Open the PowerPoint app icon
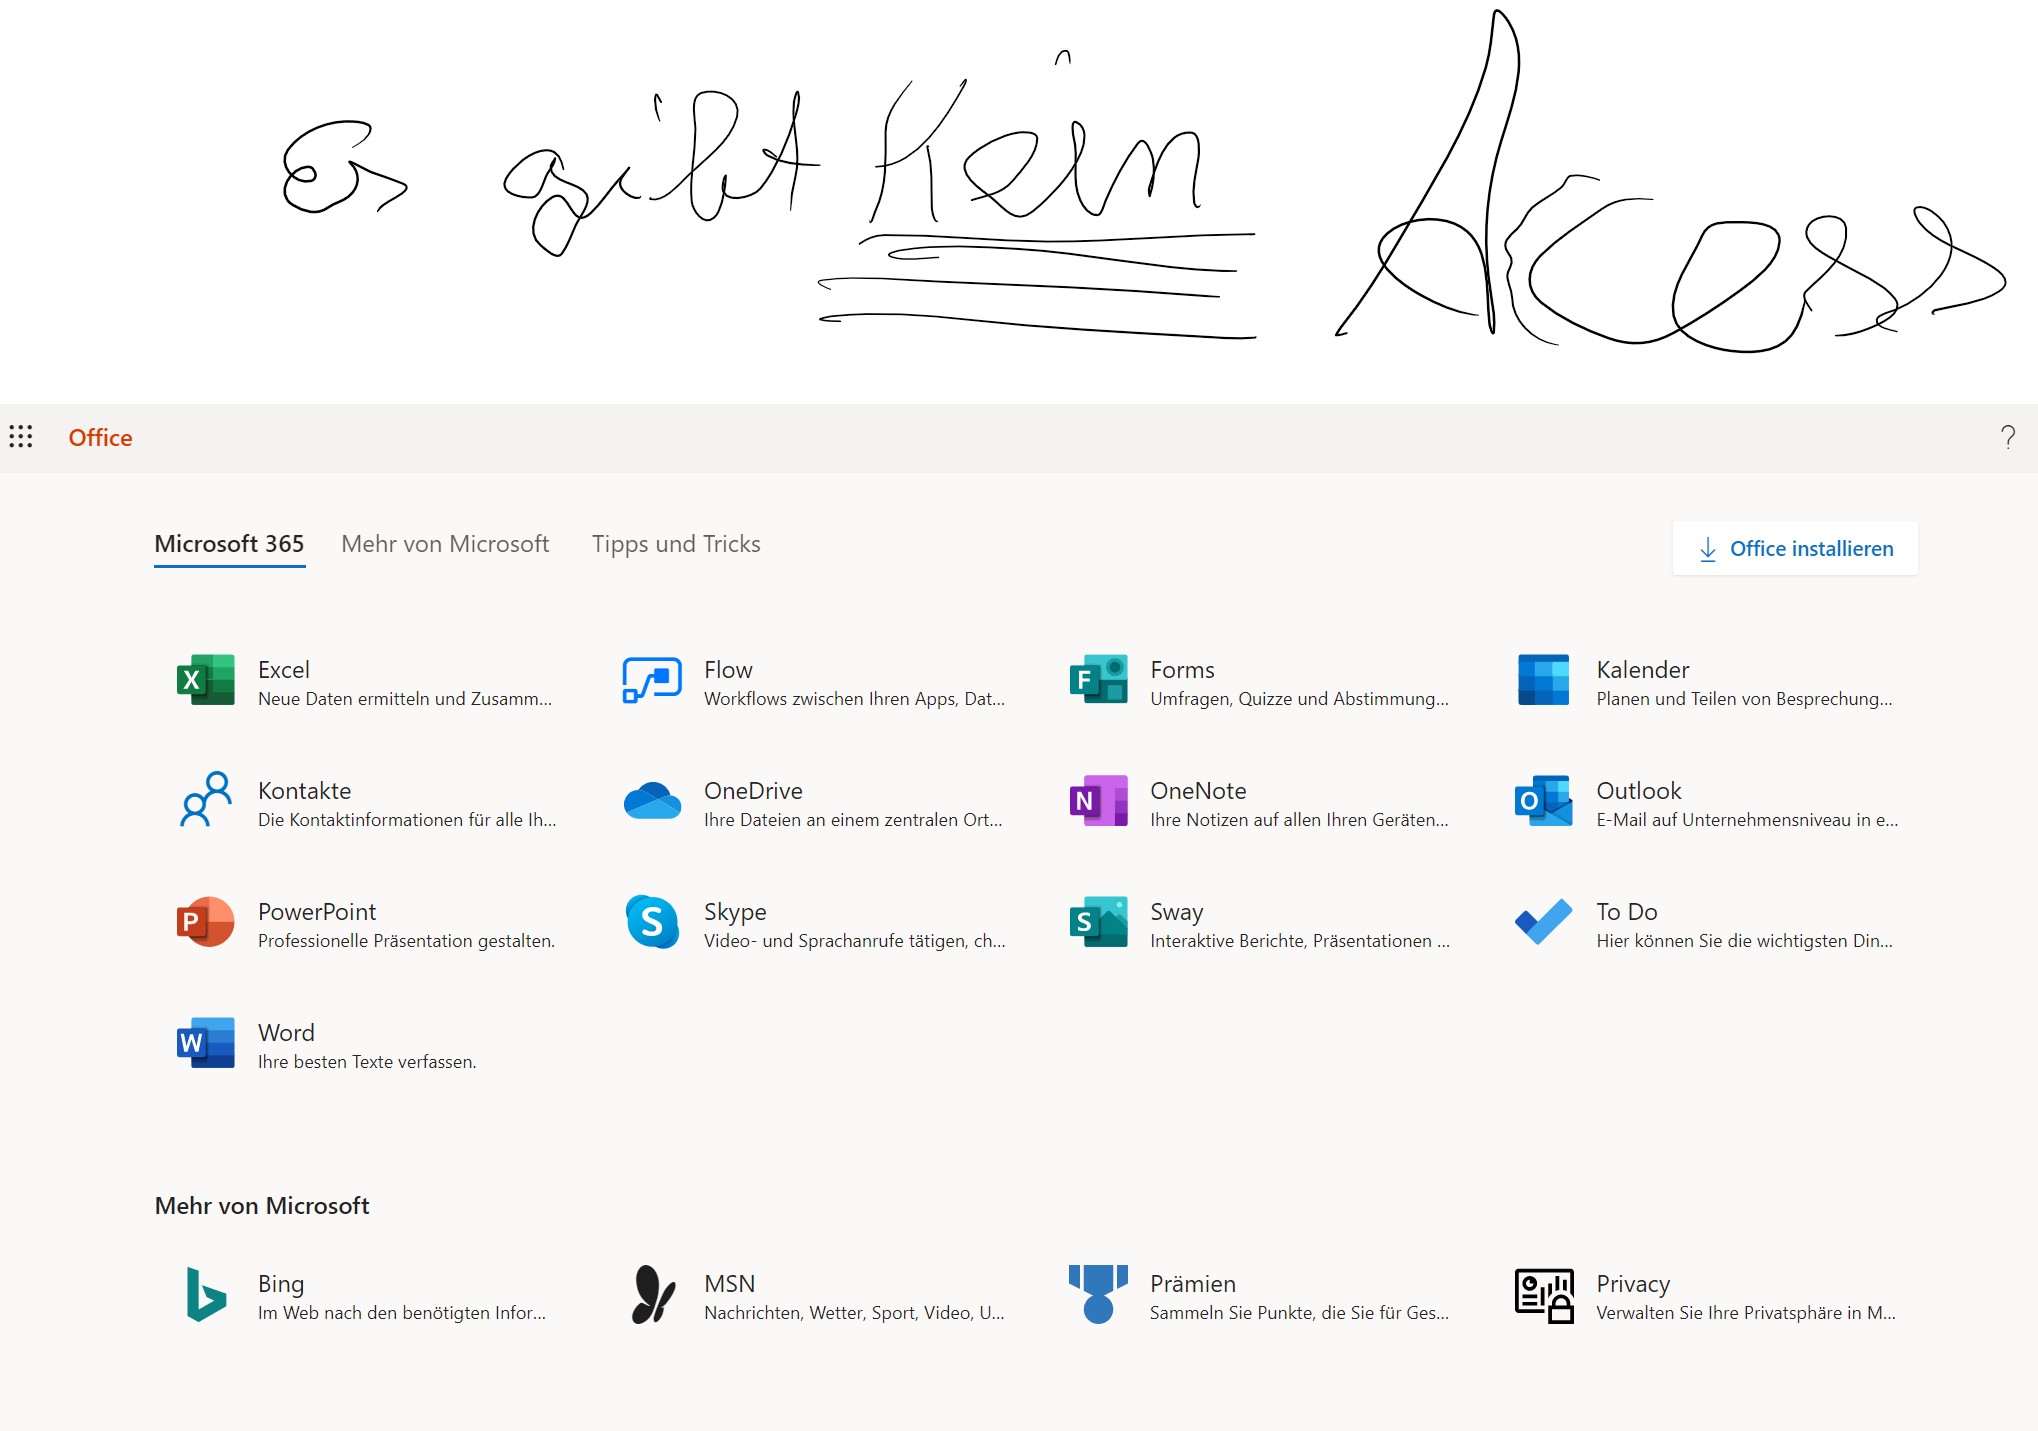 pos(206,922)
